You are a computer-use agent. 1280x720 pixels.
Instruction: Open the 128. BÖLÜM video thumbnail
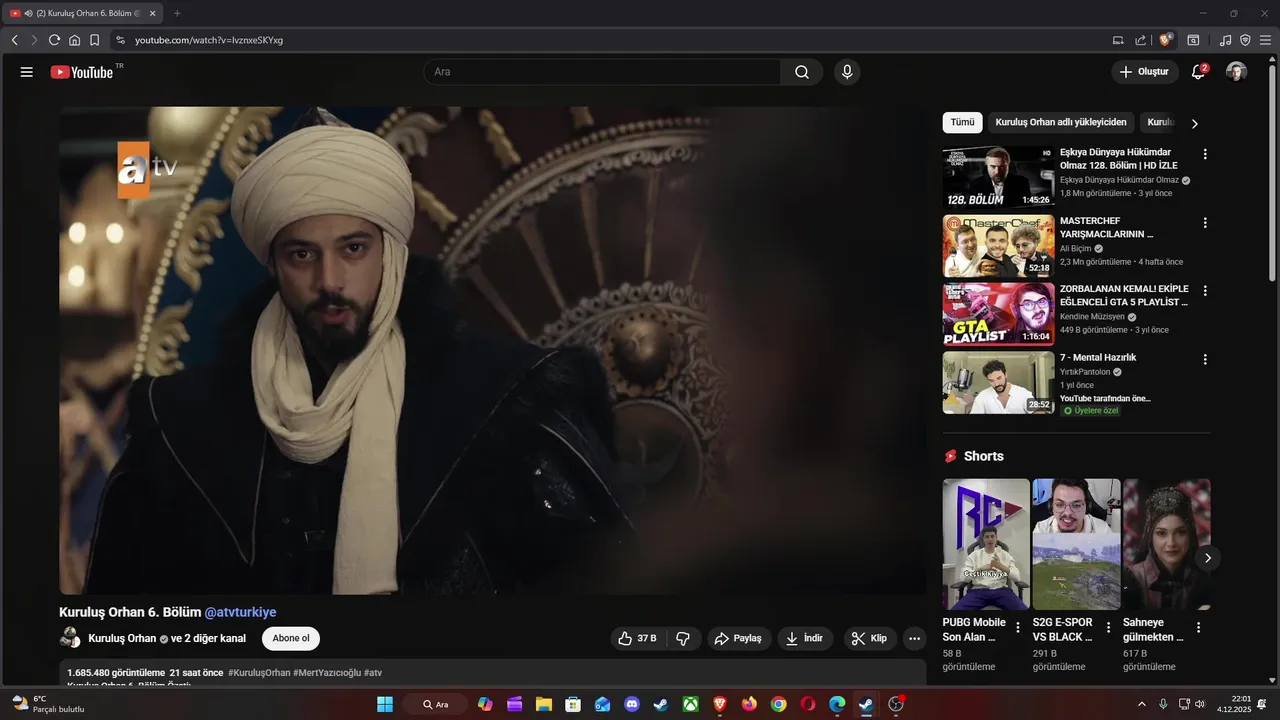tap(998, 177)
